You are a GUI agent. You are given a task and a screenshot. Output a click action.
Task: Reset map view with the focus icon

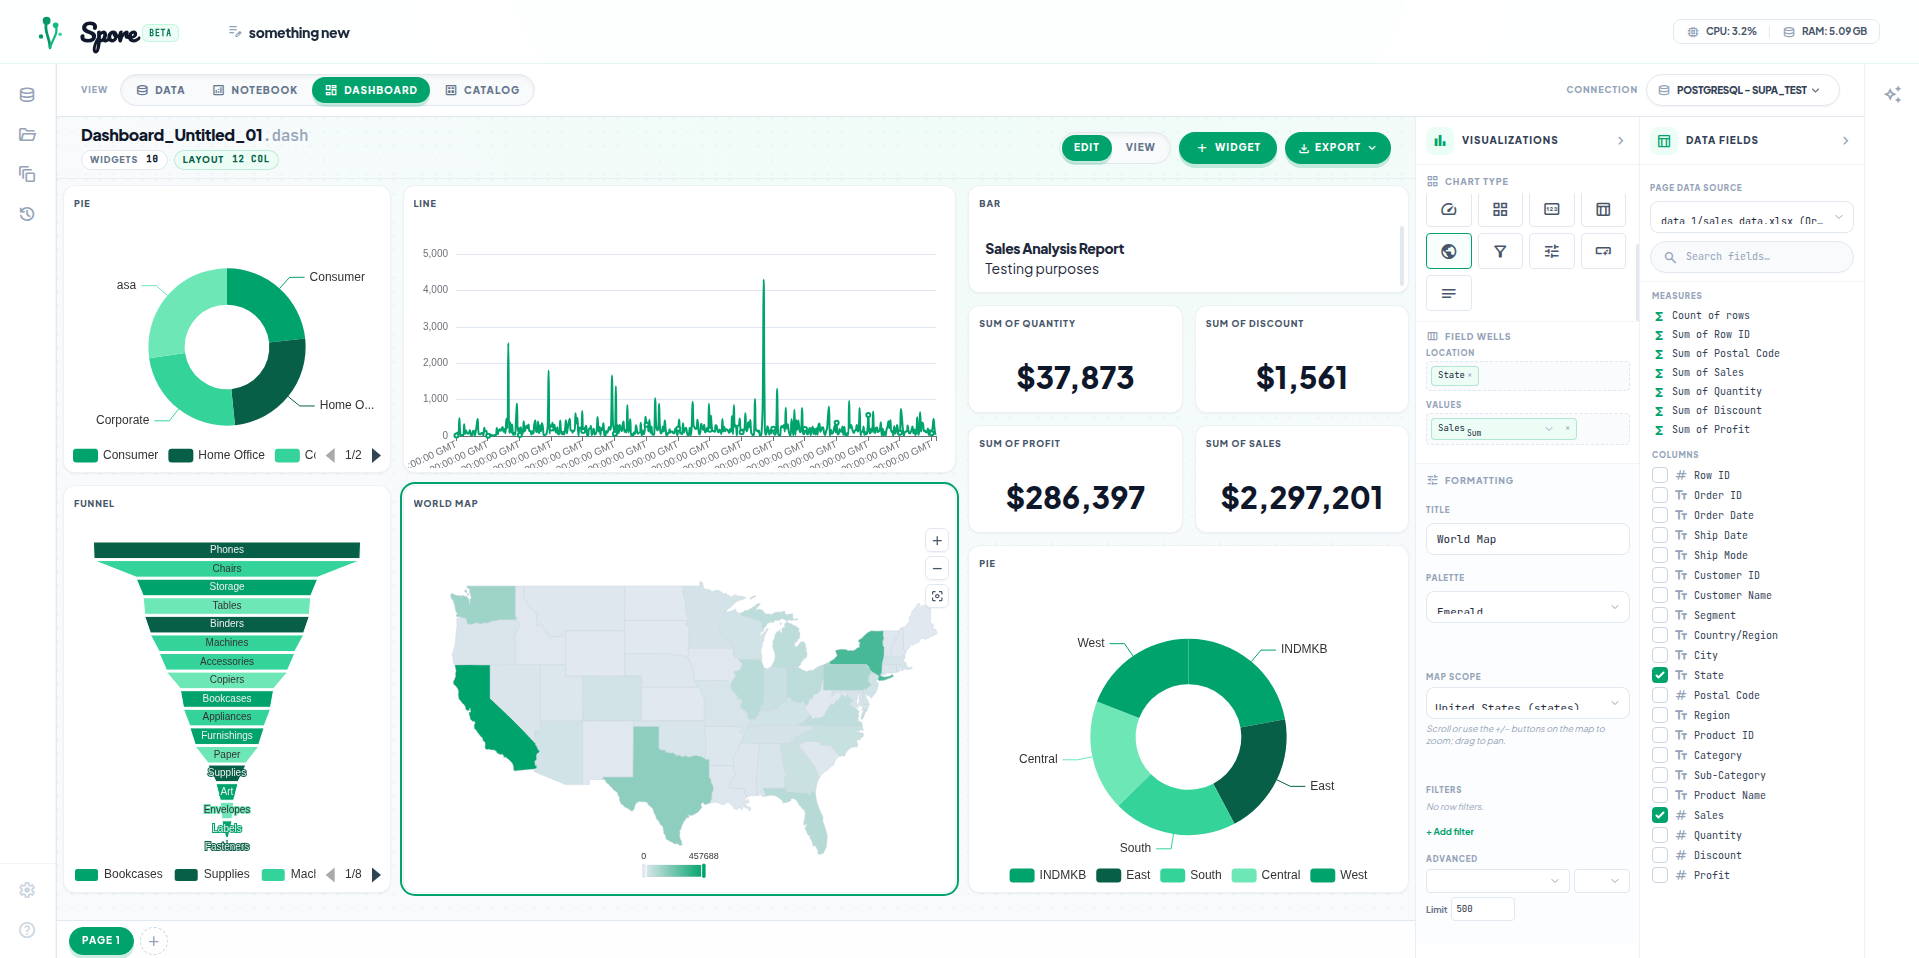tap(937, 596)
